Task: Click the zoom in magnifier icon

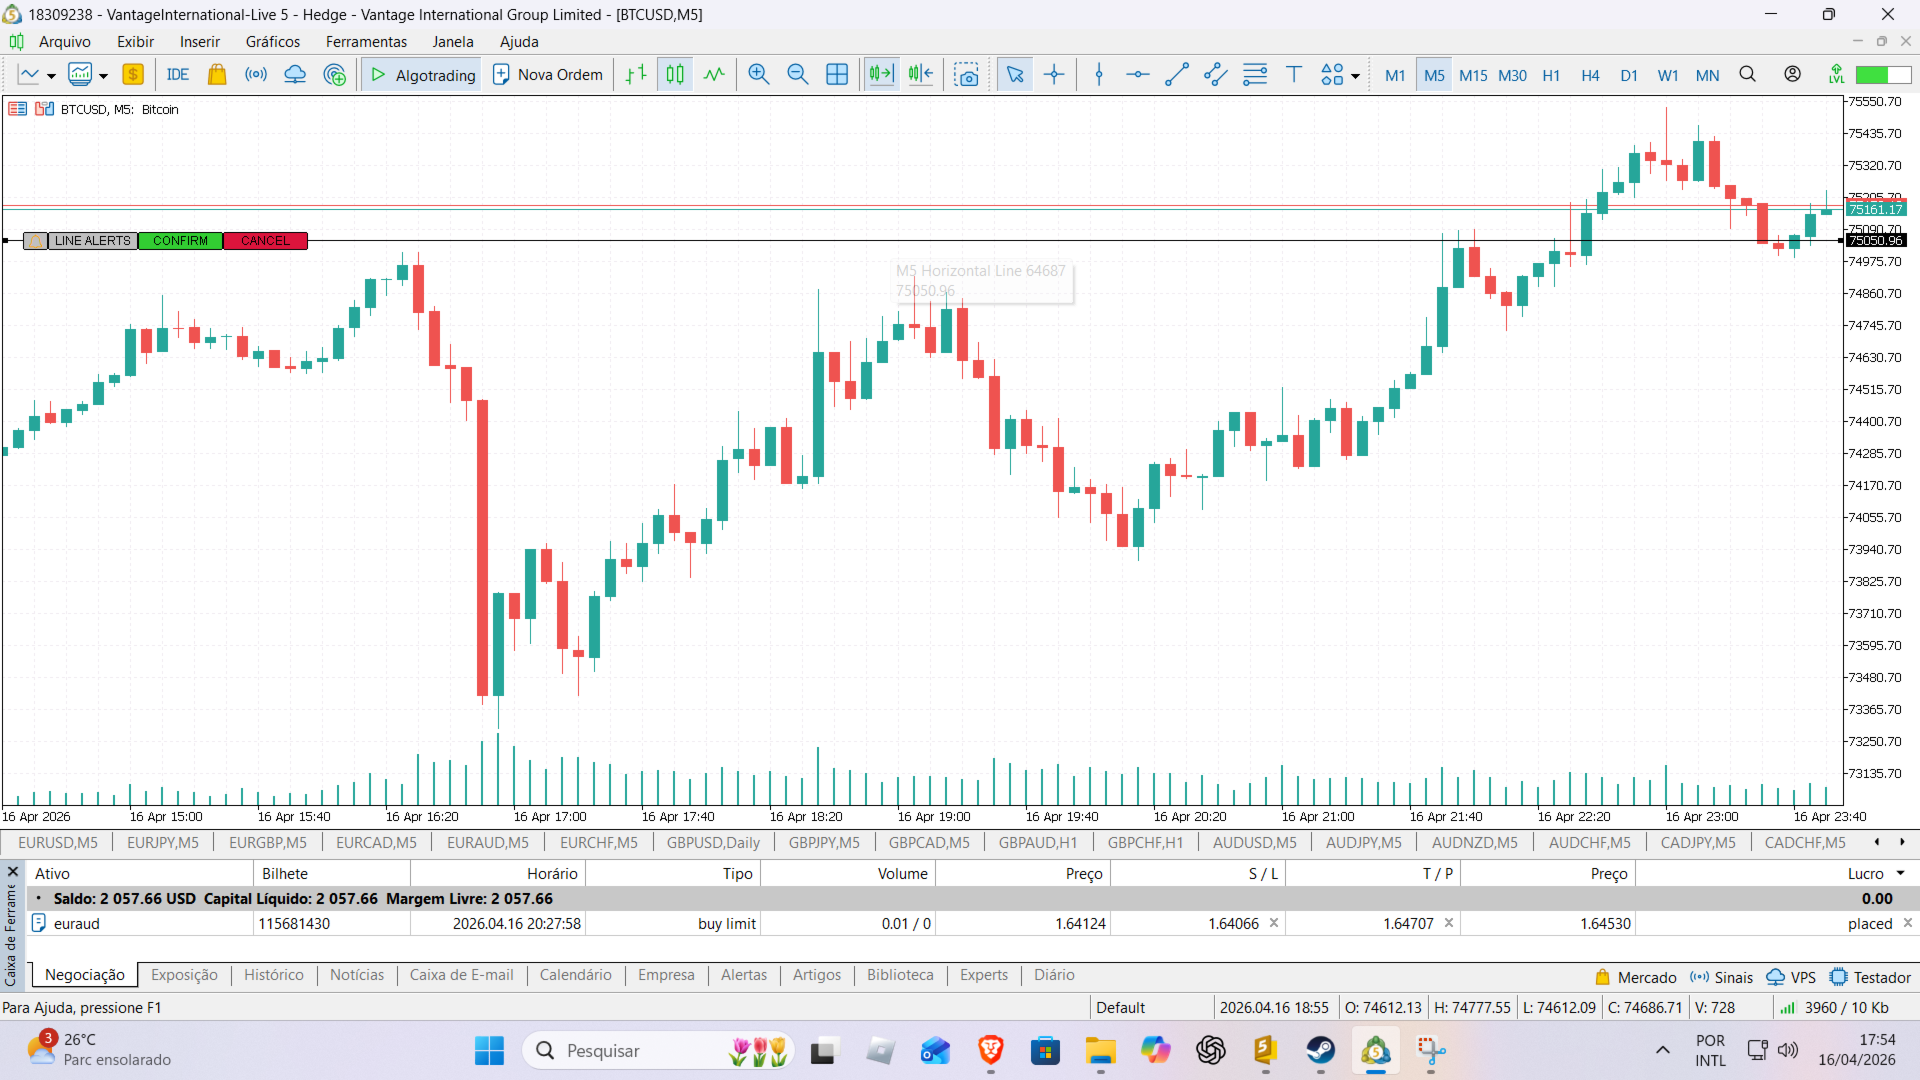Action: pyautogui.click(x=758, y=75)
